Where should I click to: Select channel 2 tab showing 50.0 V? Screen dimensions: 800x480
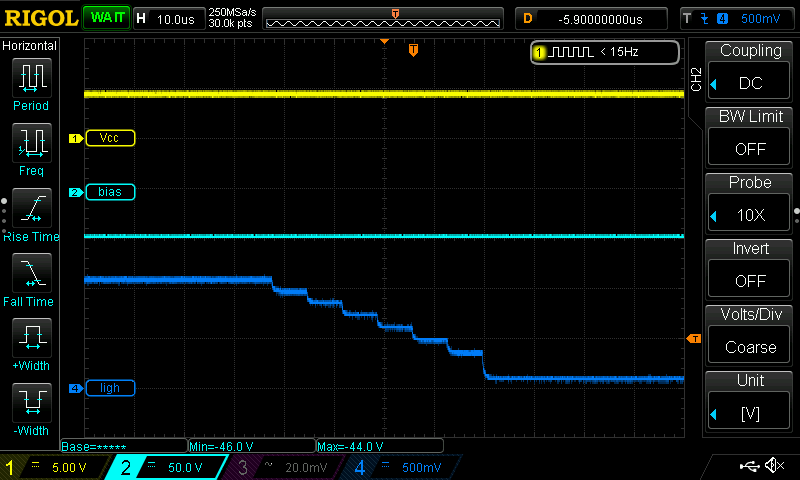pyautogui.click(x=168, y=467)
